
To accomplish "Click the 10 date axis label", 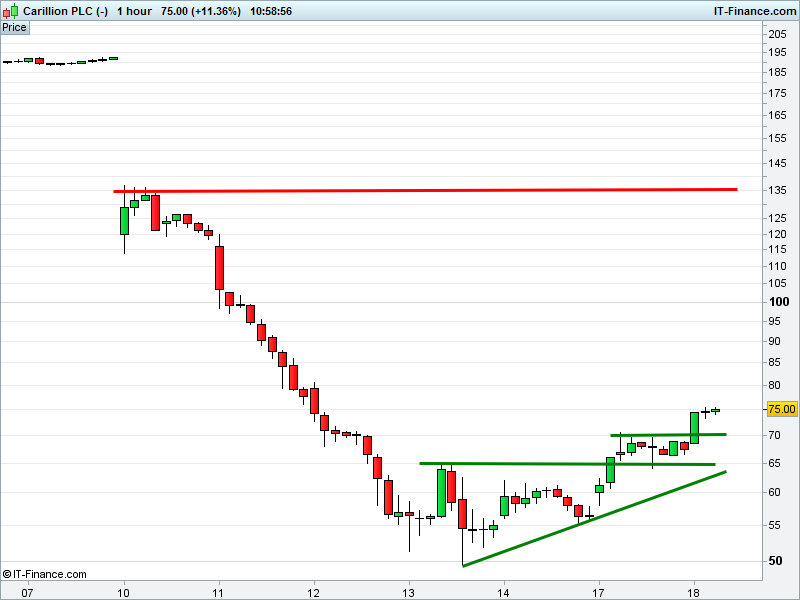I will [123, 593].
